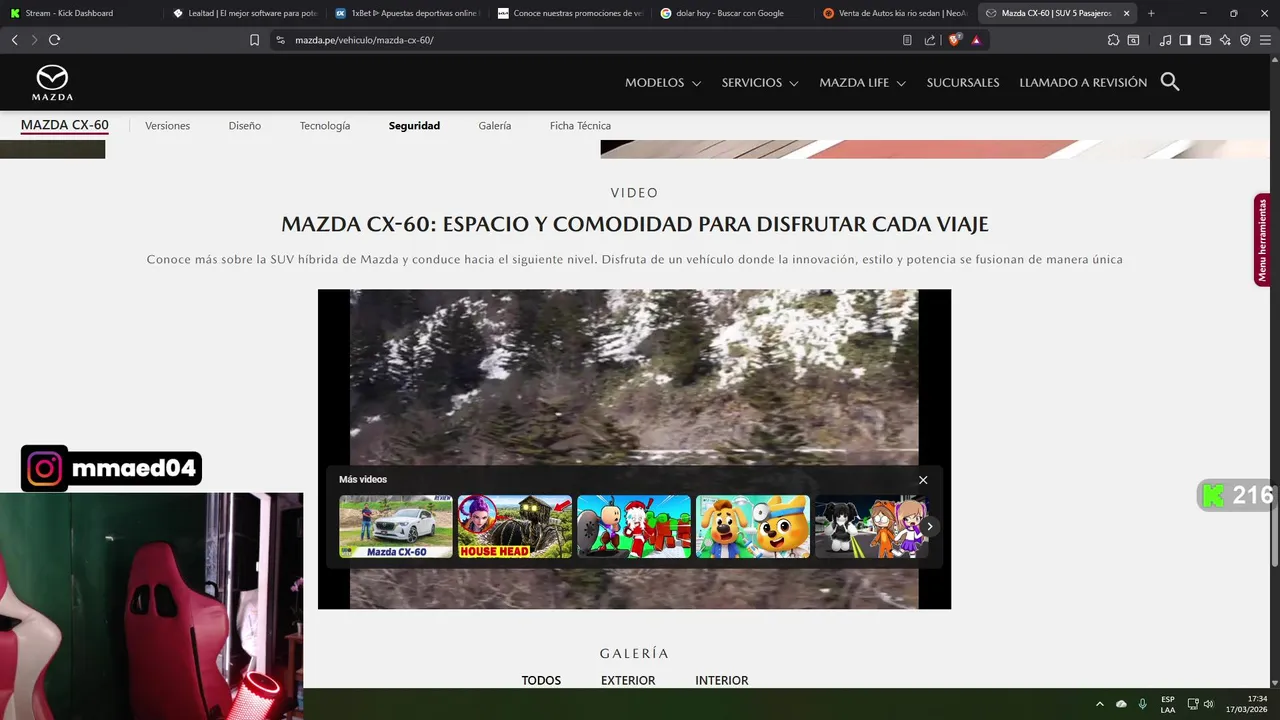
Task: Open LLAMADO A REVISIÓN link
Action: tap(1083, 83)
